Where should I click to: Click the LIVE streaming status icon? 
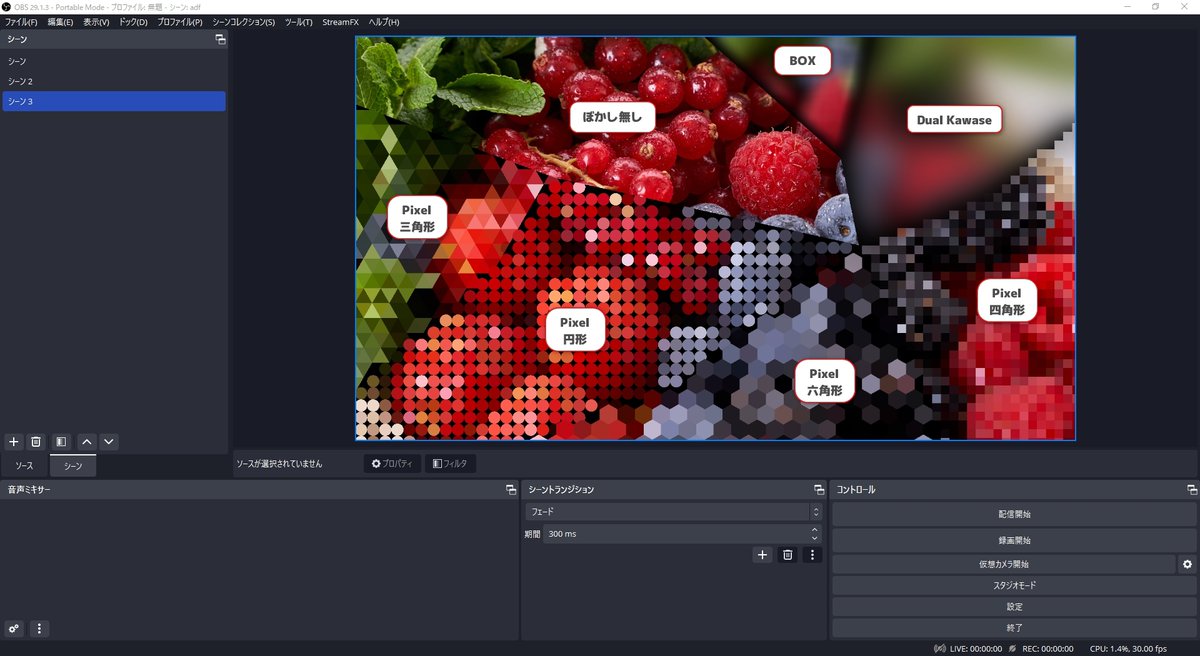coord(939,649)
